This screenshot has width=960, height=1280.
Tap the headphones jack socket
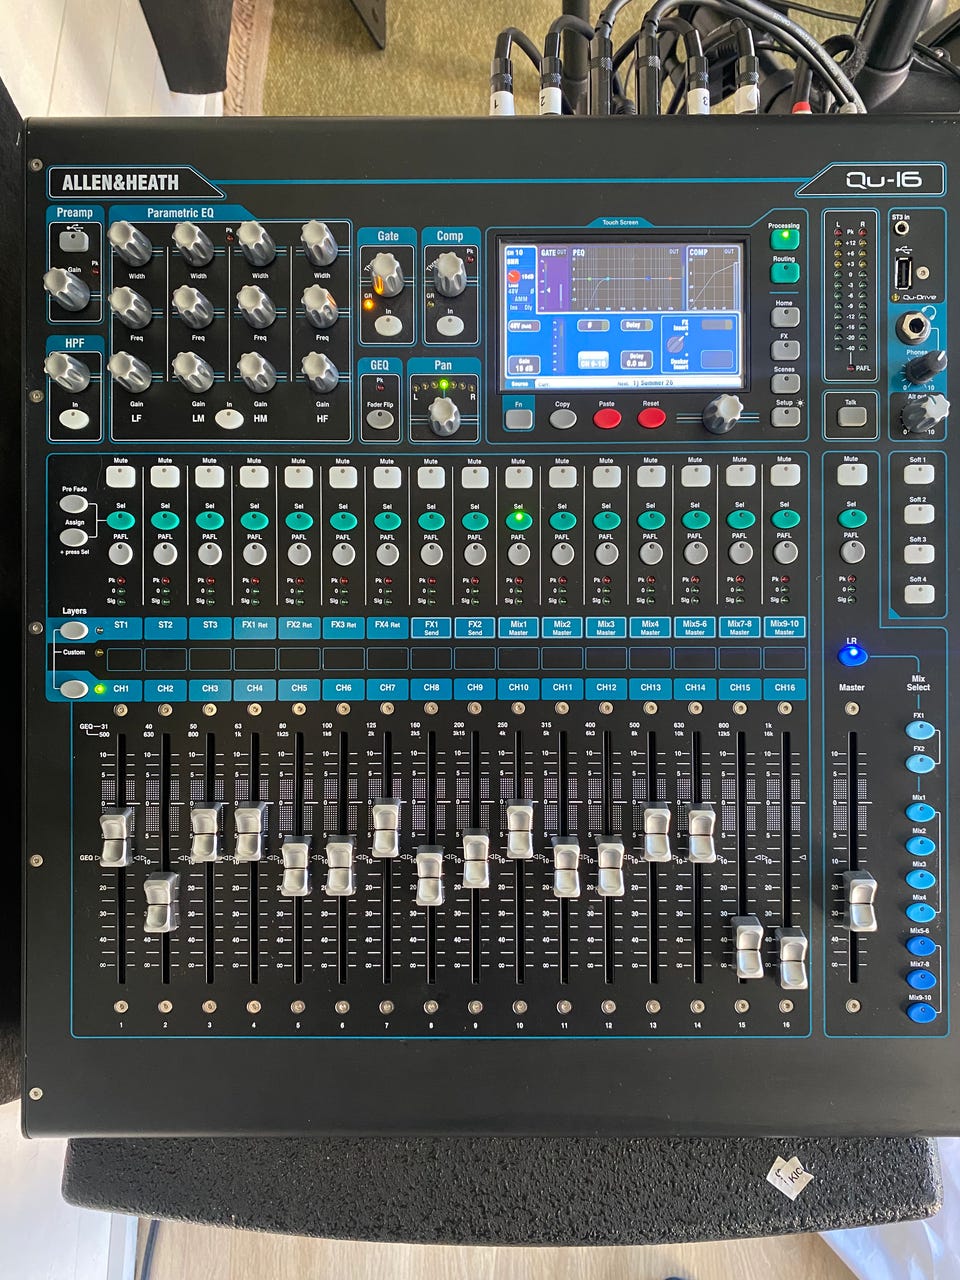(911, 326)
